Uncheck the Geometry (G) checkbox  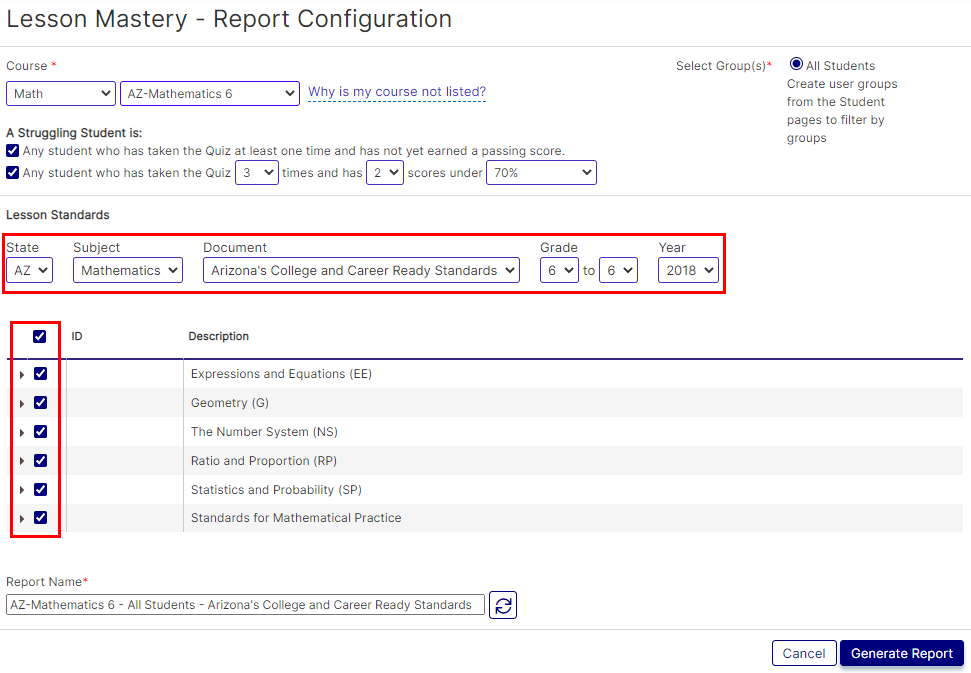[x=40, y=403]
